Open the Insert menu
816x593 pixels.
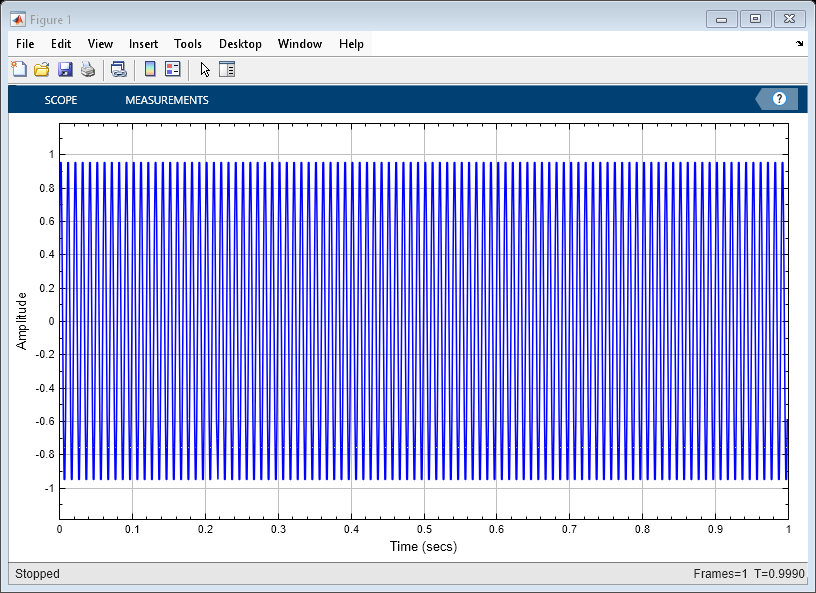click(x=143, y=44)
